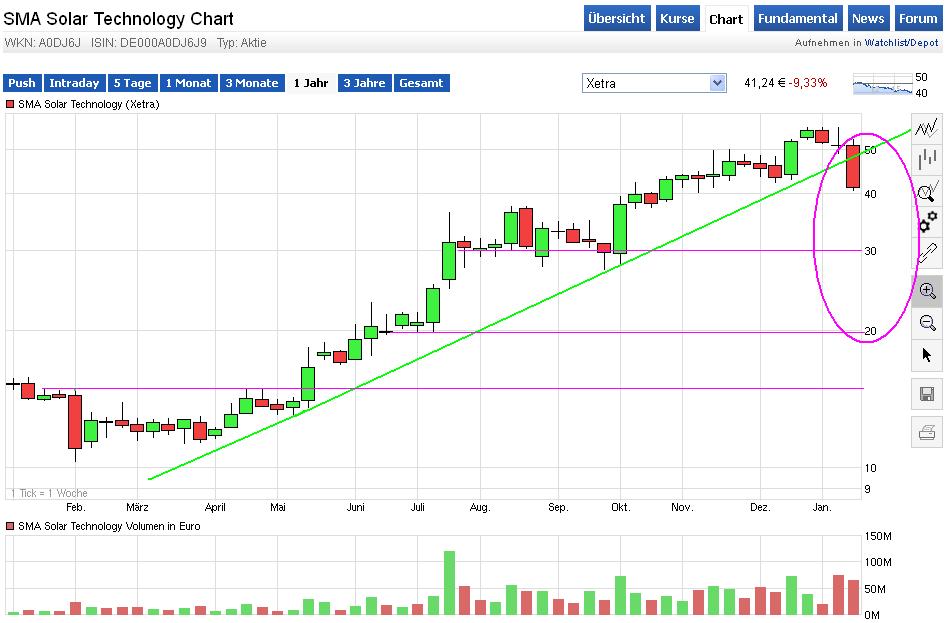Select the Gesamt time range

click(421, 83)
